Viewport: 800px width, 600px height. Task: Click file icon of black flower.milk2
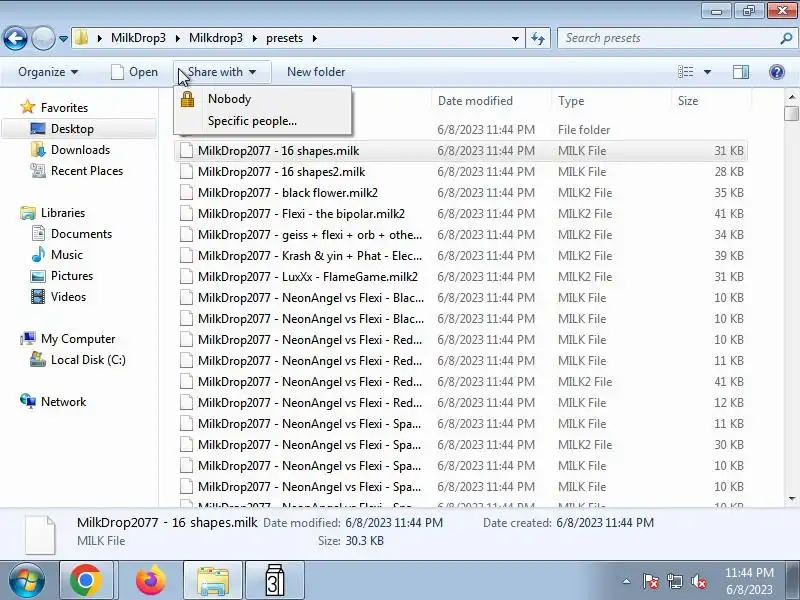coord(186,192)
